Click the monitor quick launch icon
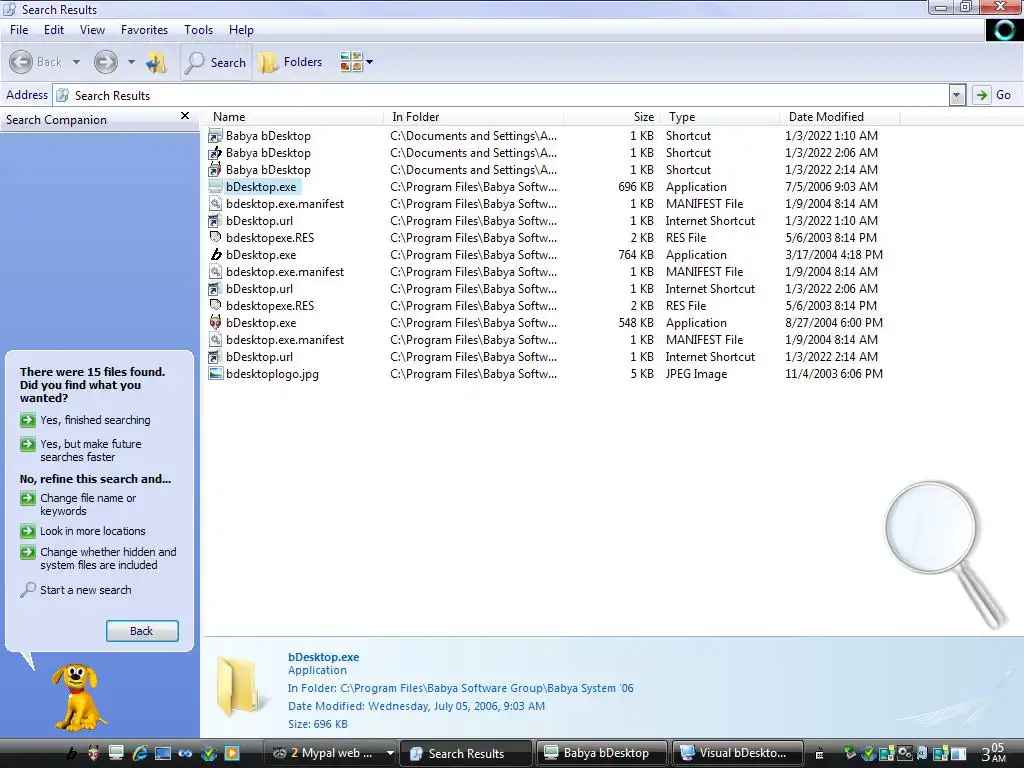 (x=116, y=753)
